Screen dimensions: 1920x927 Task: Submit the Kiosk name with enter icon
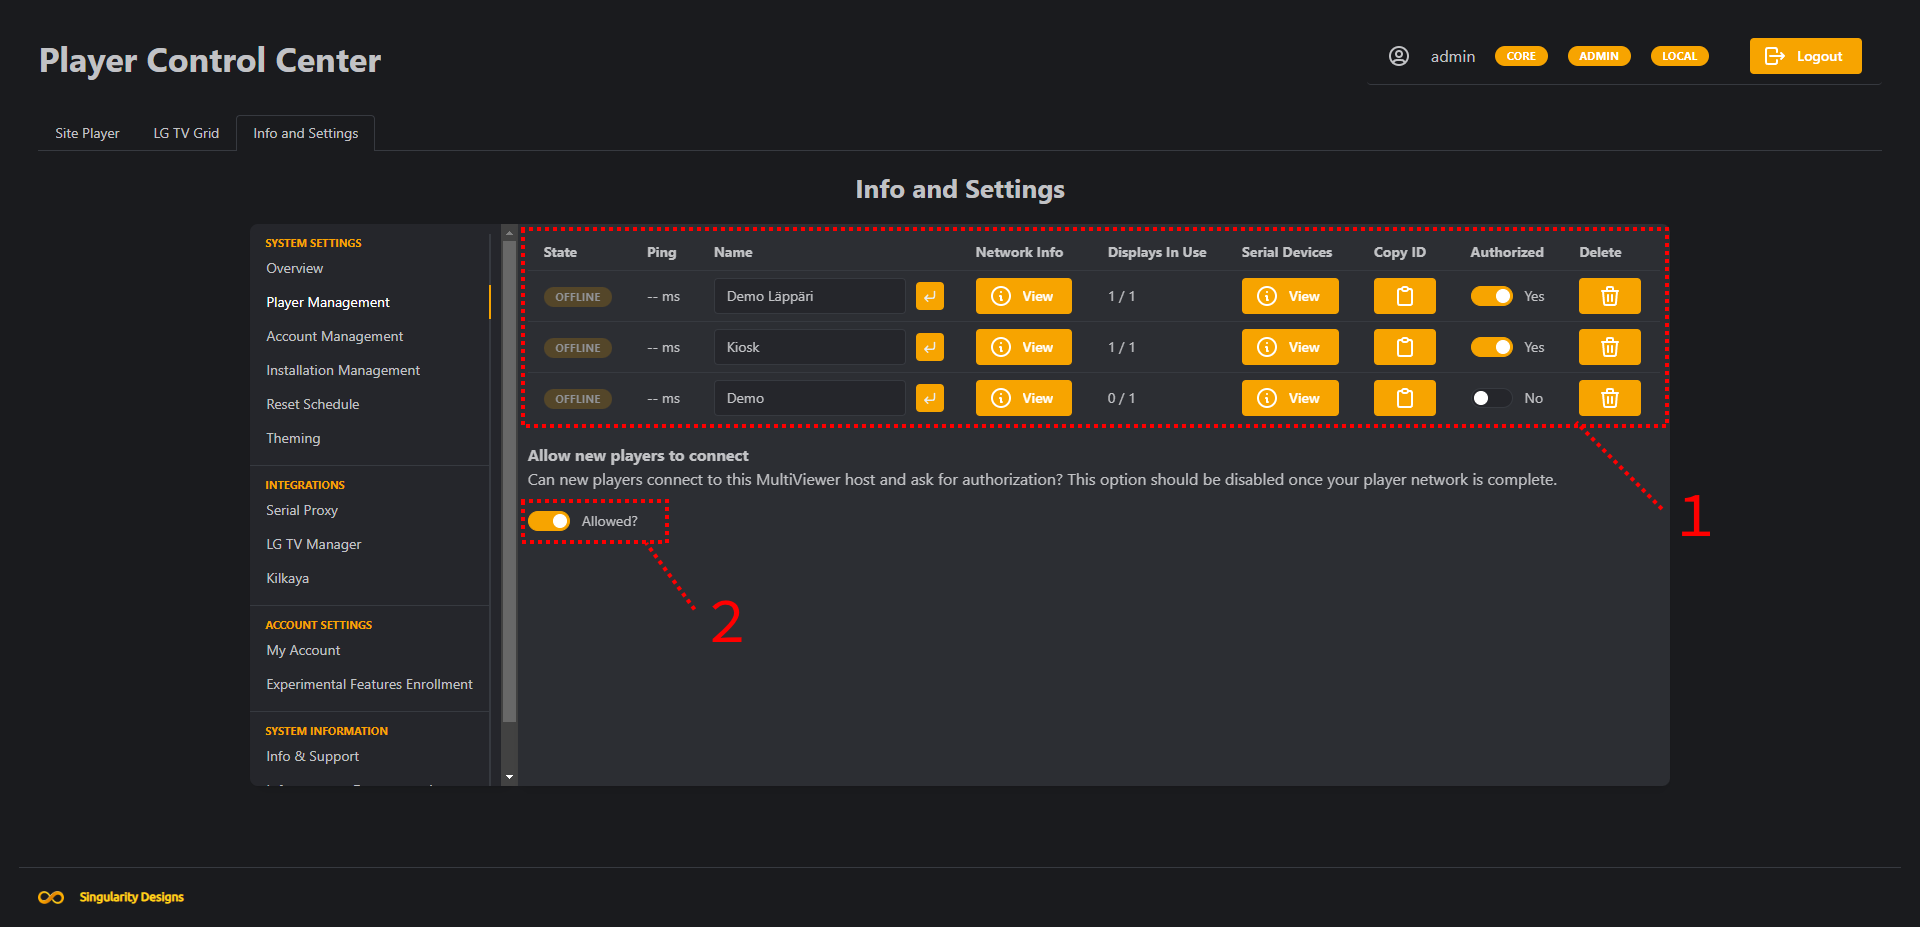coord(929,347)
